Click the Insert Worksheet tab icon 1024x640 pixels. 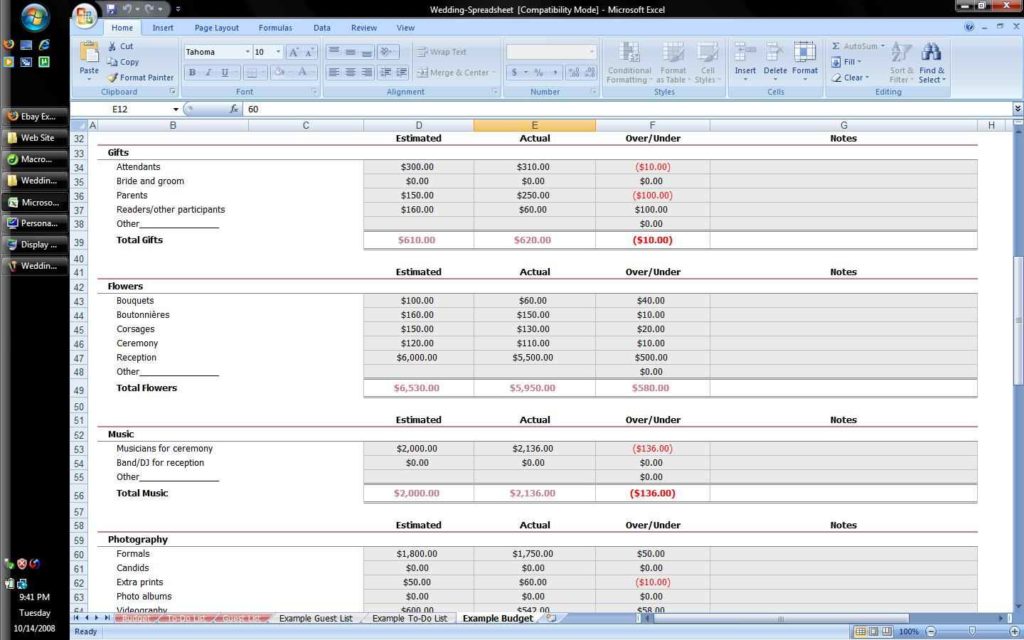pyautogui.click(x=550, y=619)
